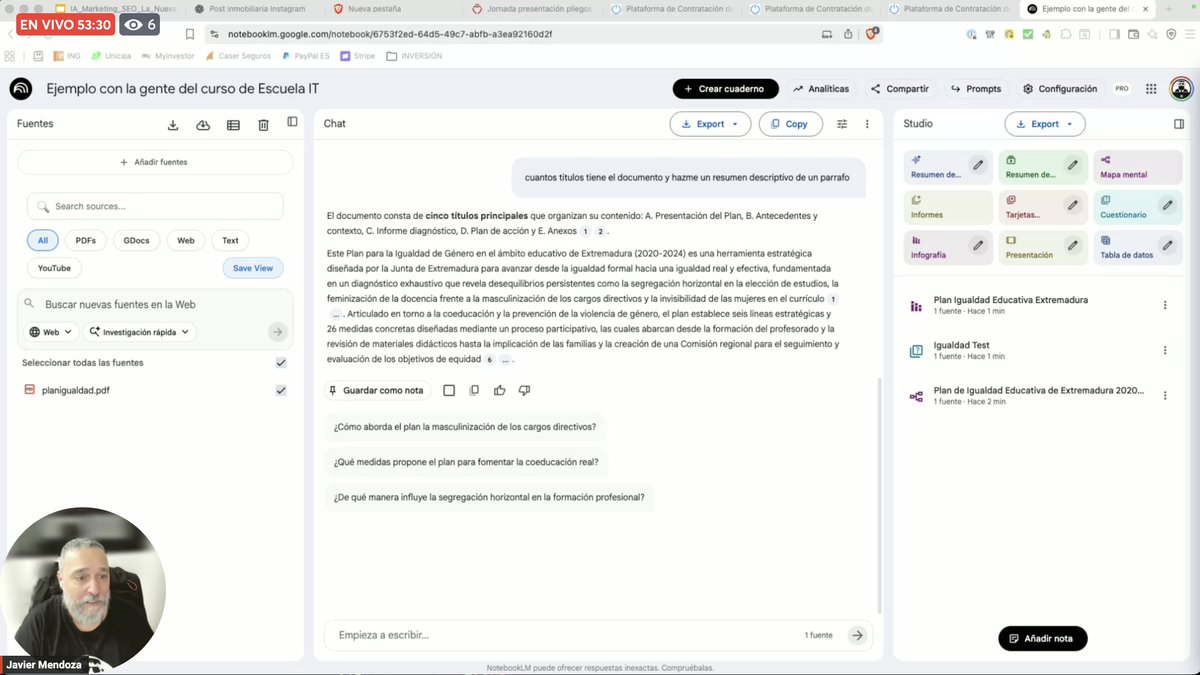Click the Crear cuaderno button

725,89
